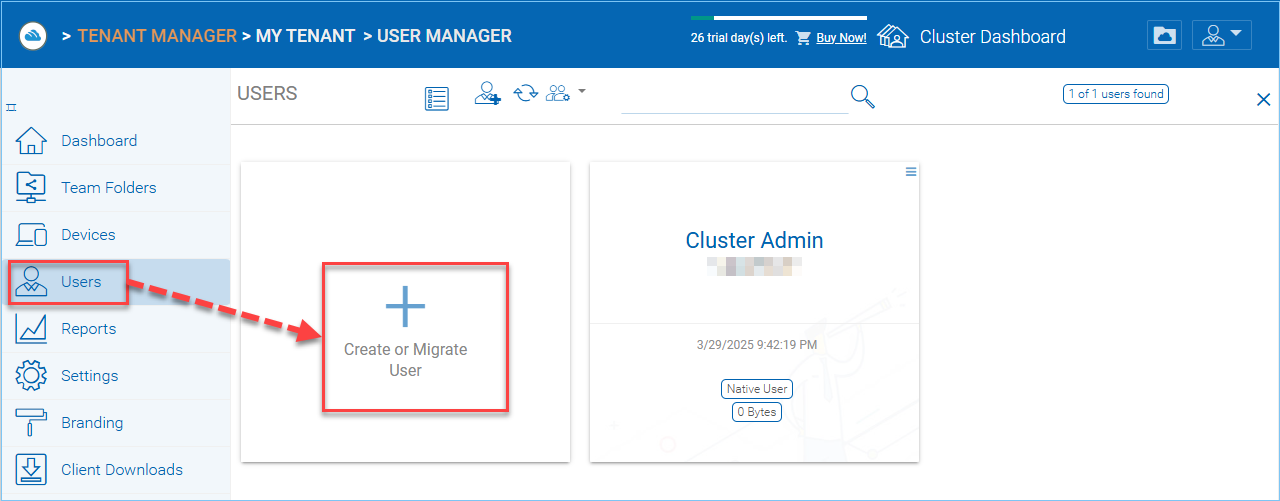Click the trial days progress bar

point(779,18)
